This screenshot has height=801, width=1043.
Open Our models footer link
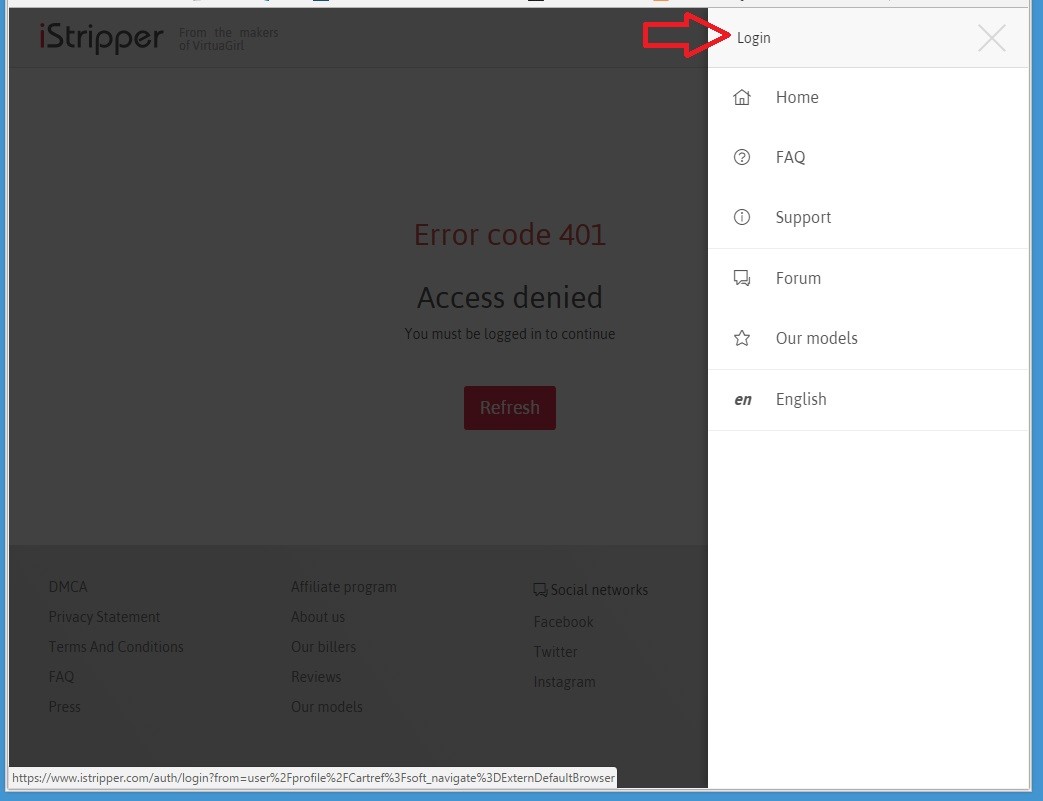327,707
